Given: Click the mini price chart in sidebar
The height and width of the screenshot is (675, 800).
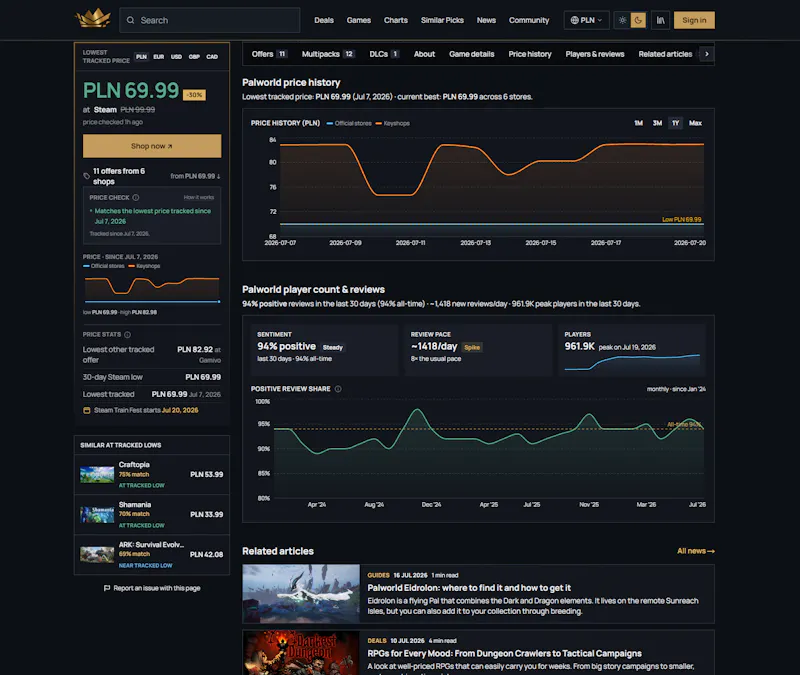Looking at the screenshot, I should point(152,290).
